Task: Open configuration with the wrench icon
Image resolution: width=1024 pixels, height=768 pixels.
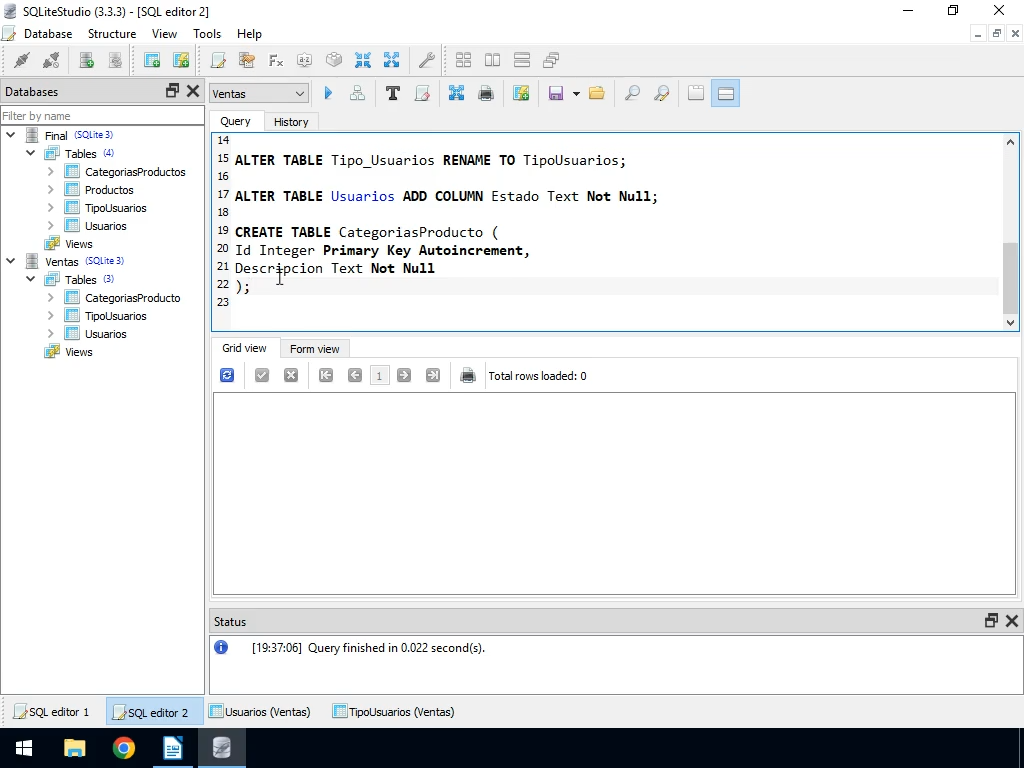Action: [x=426, y=60]
